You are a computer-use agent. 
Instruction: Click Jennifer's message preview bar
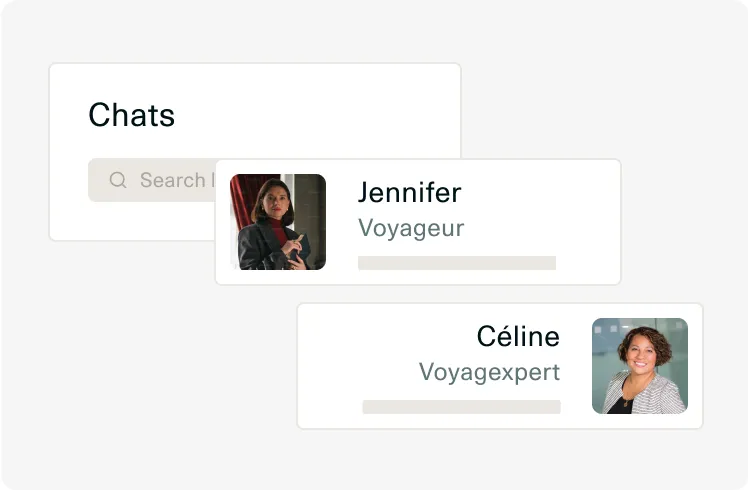[x=456, y=263]
